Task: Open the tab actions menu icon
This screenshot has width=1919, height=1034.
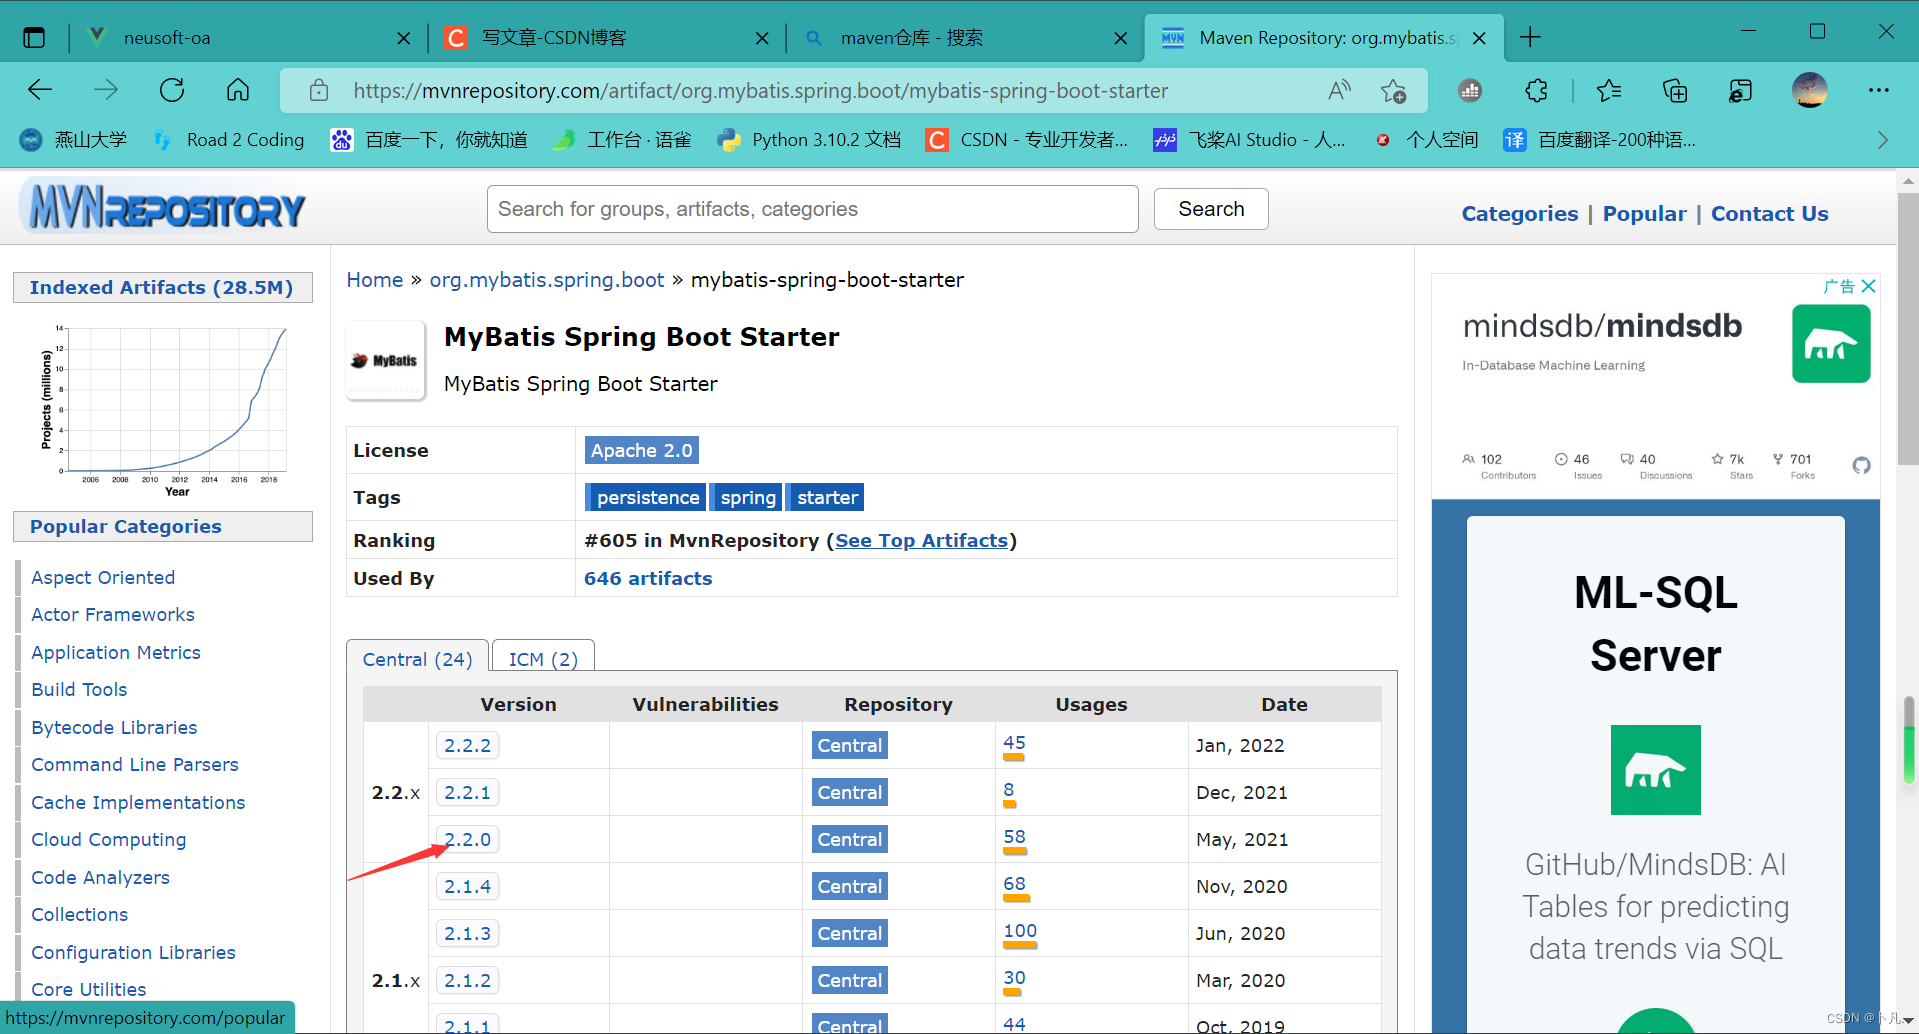Action: (x=34, y=38)
